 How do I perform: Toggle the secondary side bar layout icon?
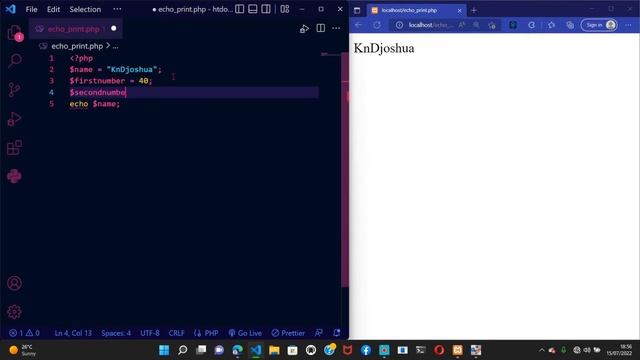point(266,9)
